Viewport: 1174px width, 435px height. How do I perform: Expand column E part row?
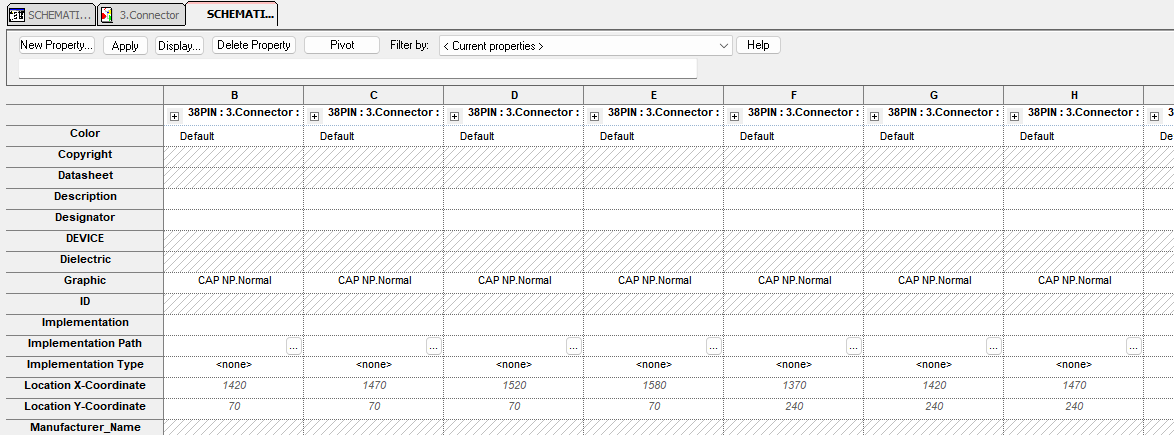[x=594, y=116]
